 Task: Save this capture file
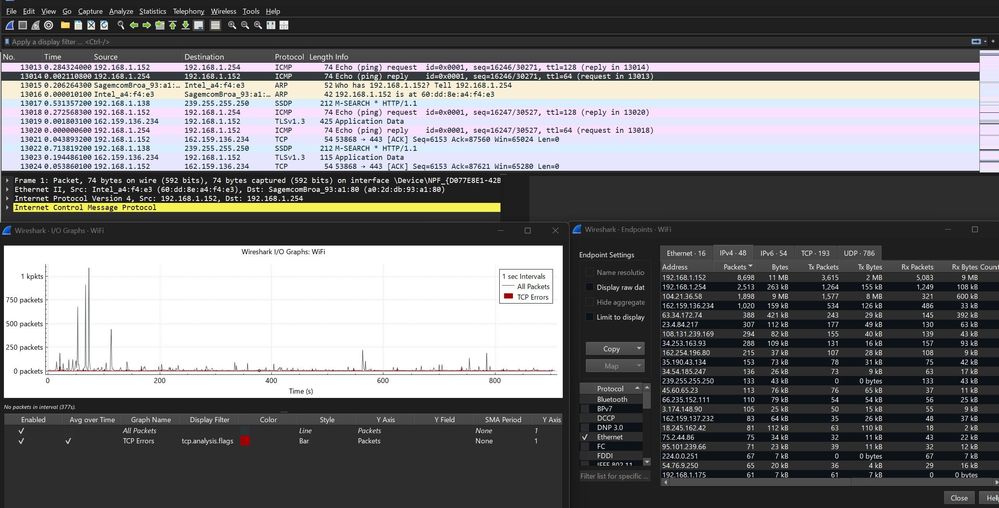[78, 25]
